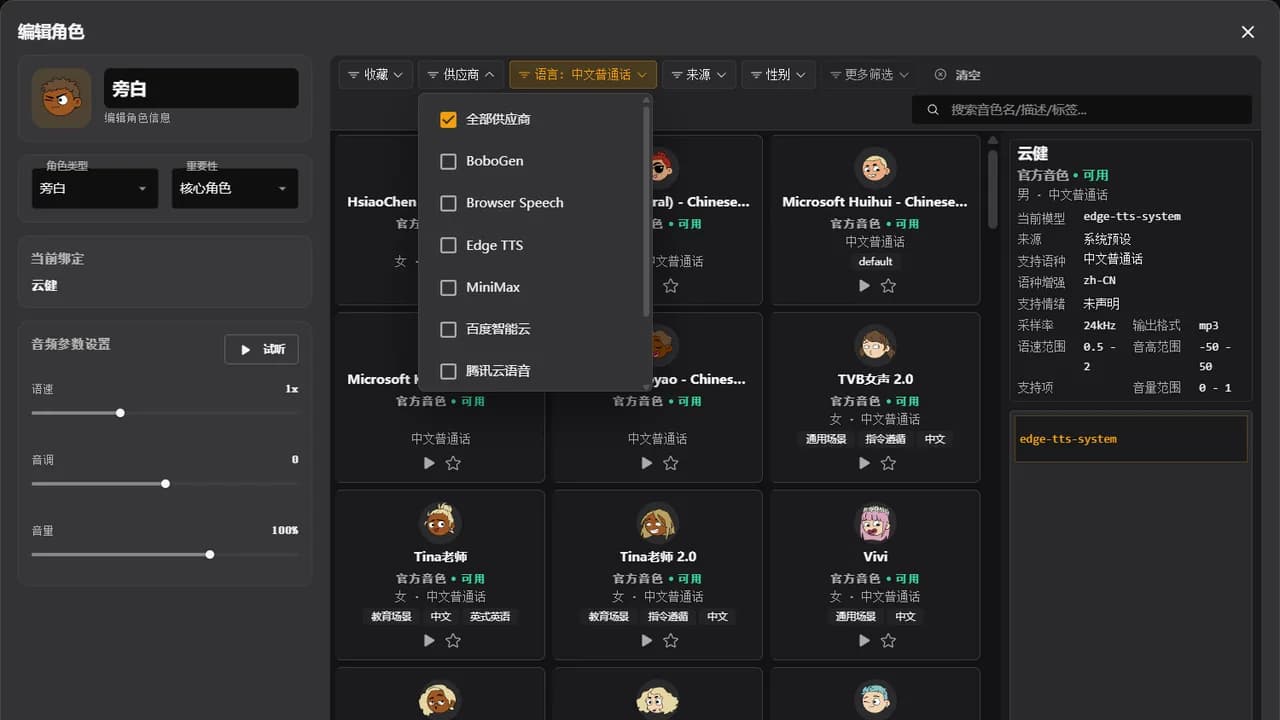This screenshot has height=720, width=1280.
Task: Select the Vivi voice name
Action: (875, 556)
